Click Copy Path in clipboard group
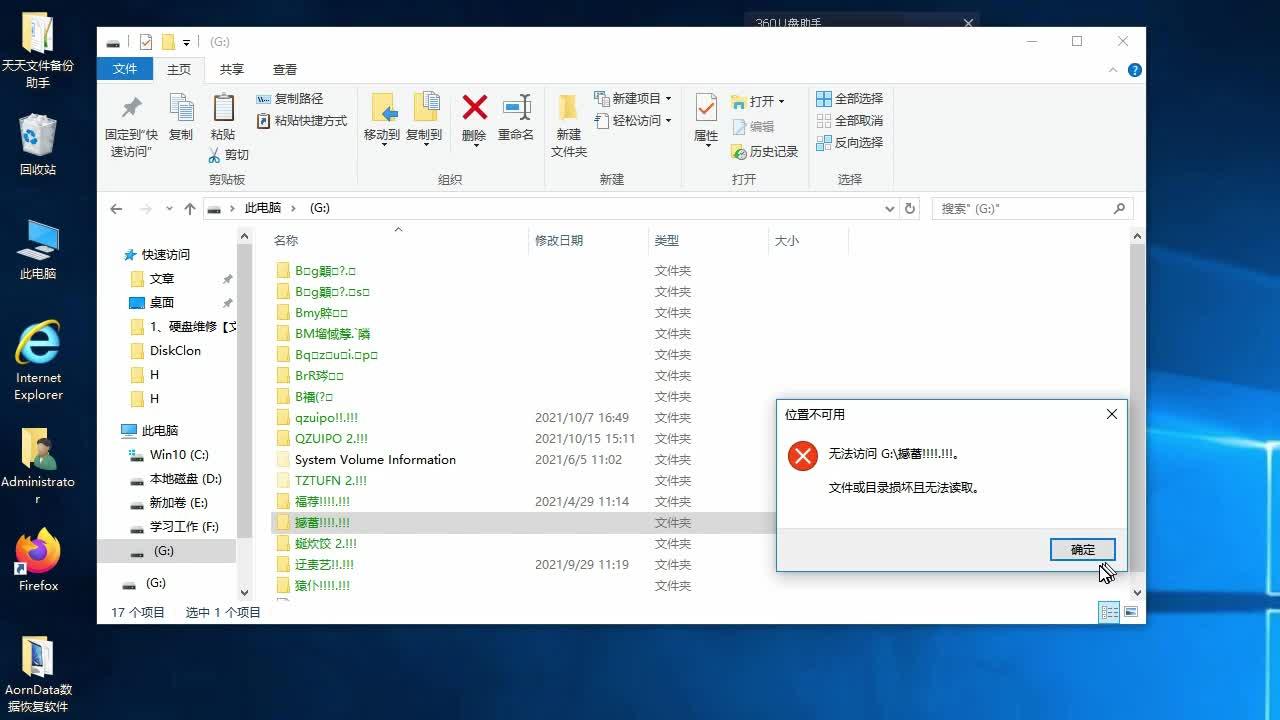This screenshot has height=720, width=1280. [x=290, y=99]
